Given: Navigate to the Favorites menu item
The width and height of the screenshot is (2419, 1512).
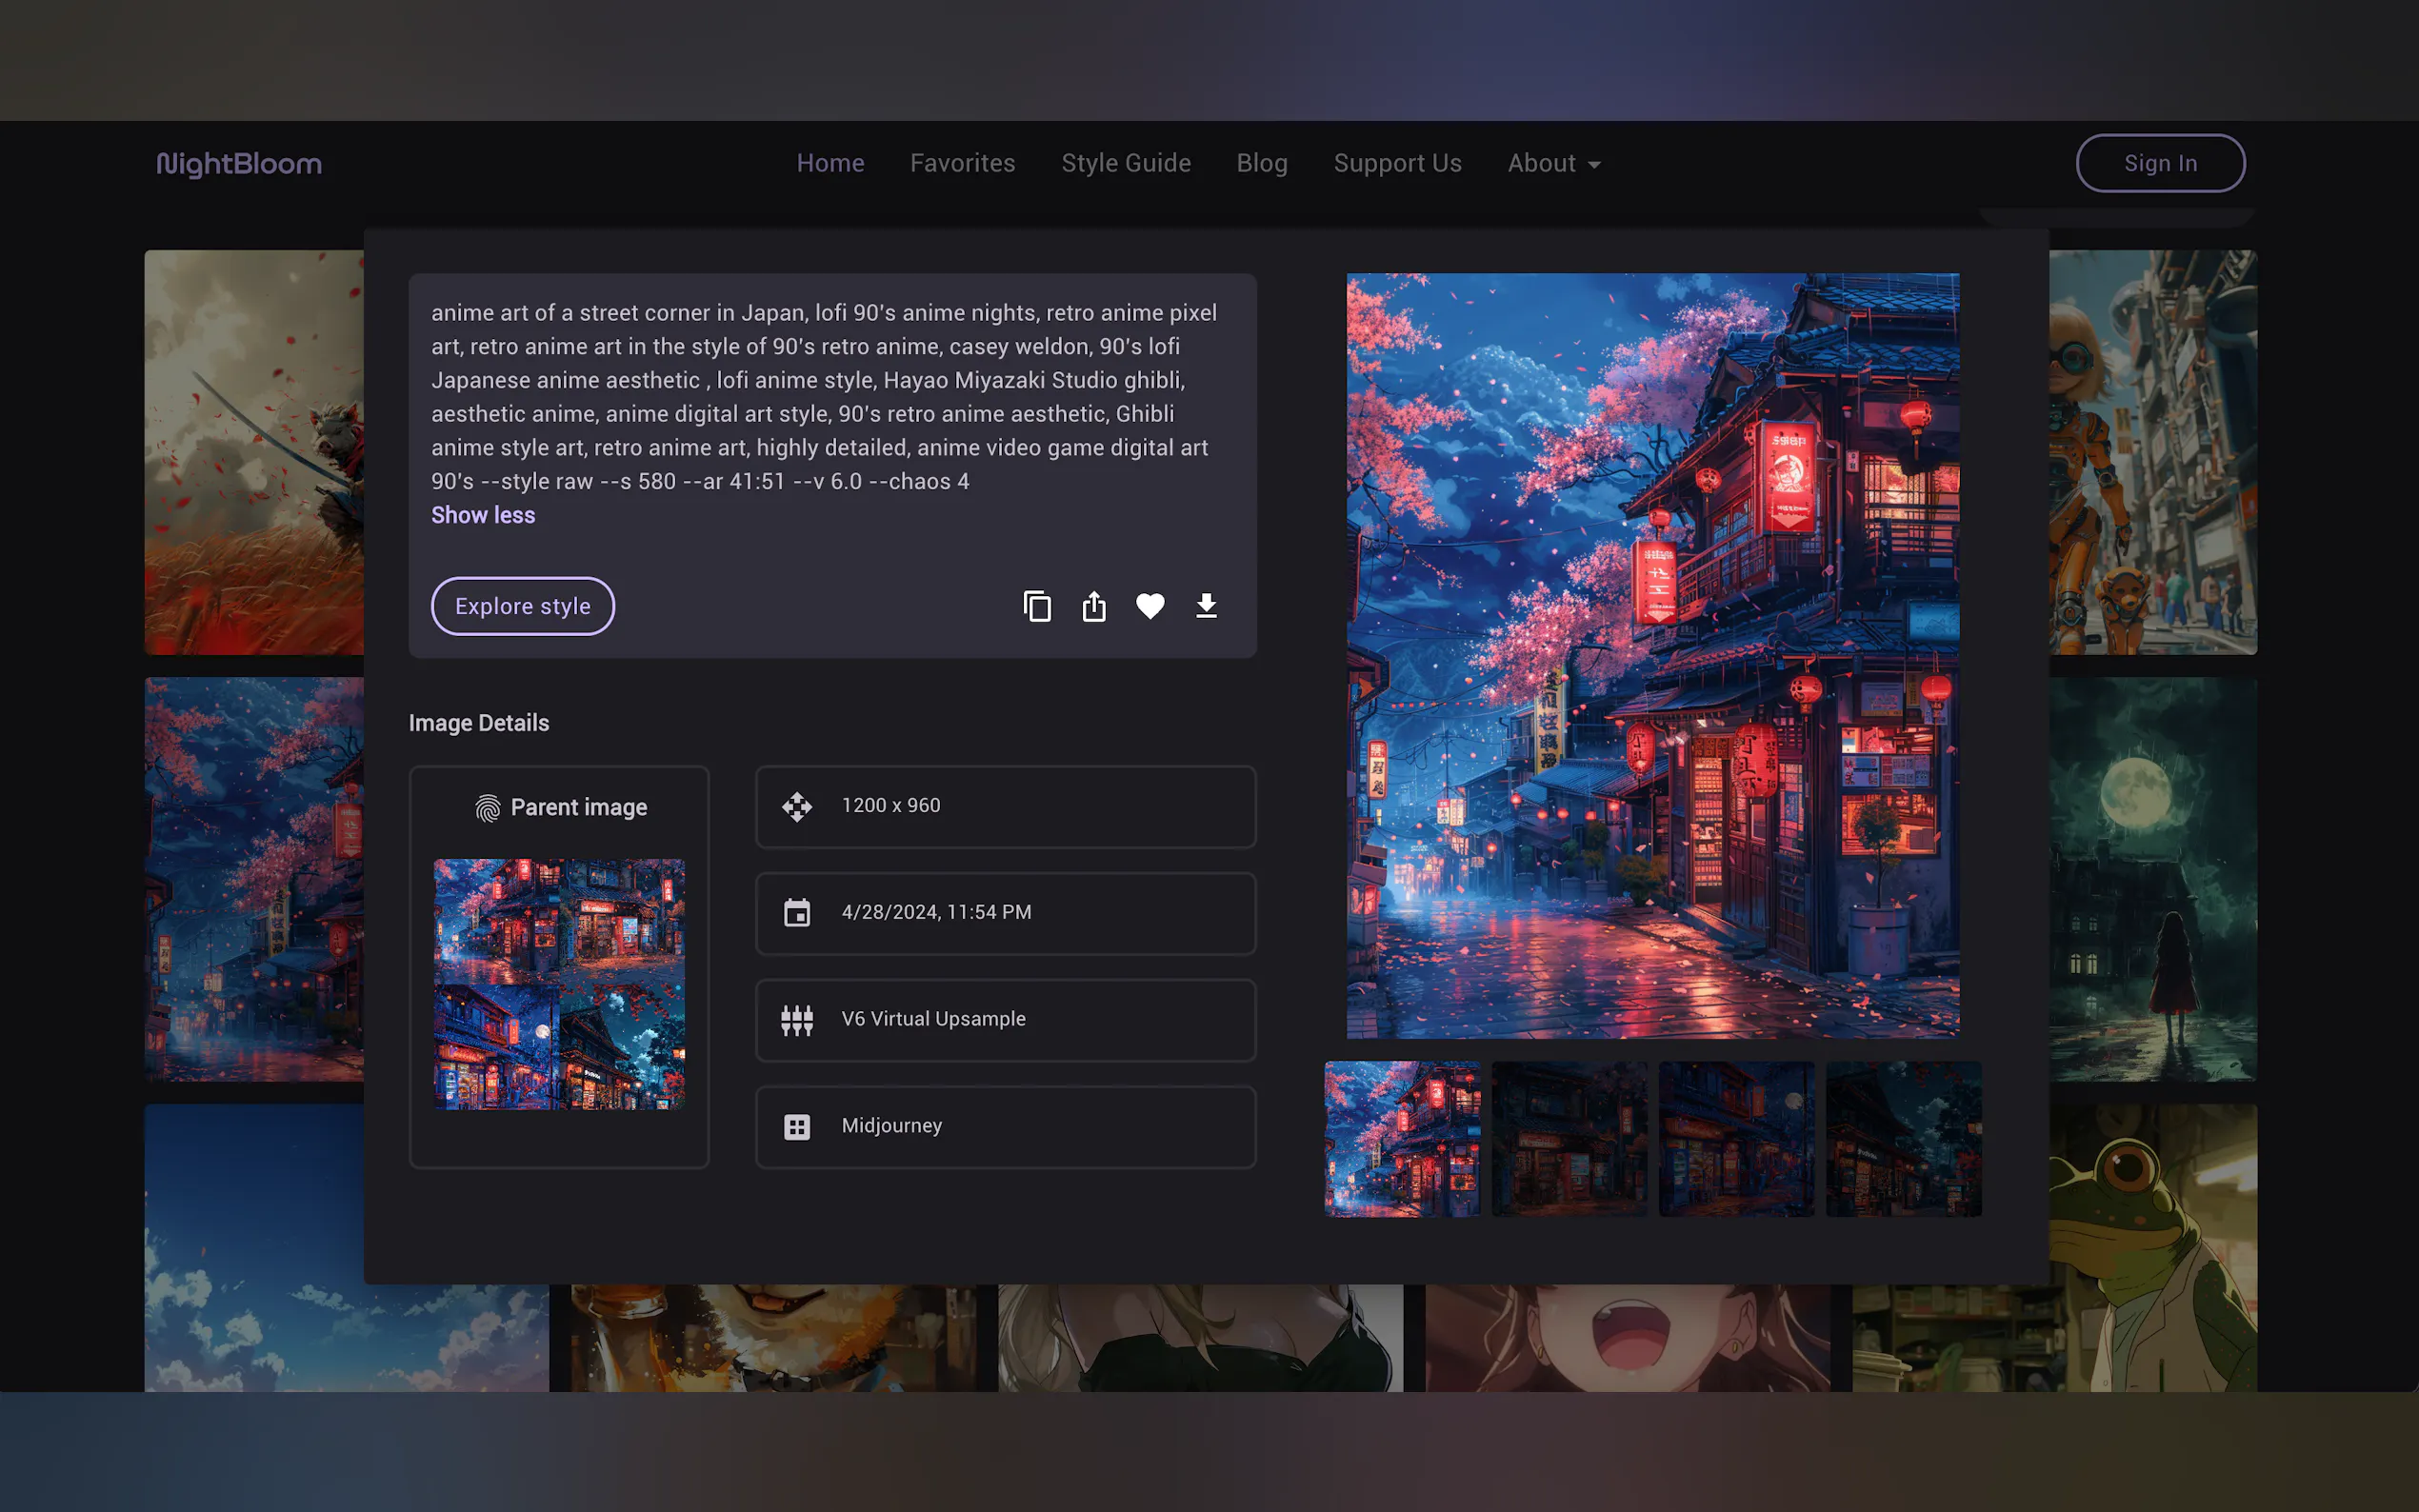Looking at the screenshot, I should pyautogui.click(x=962, y=163).
